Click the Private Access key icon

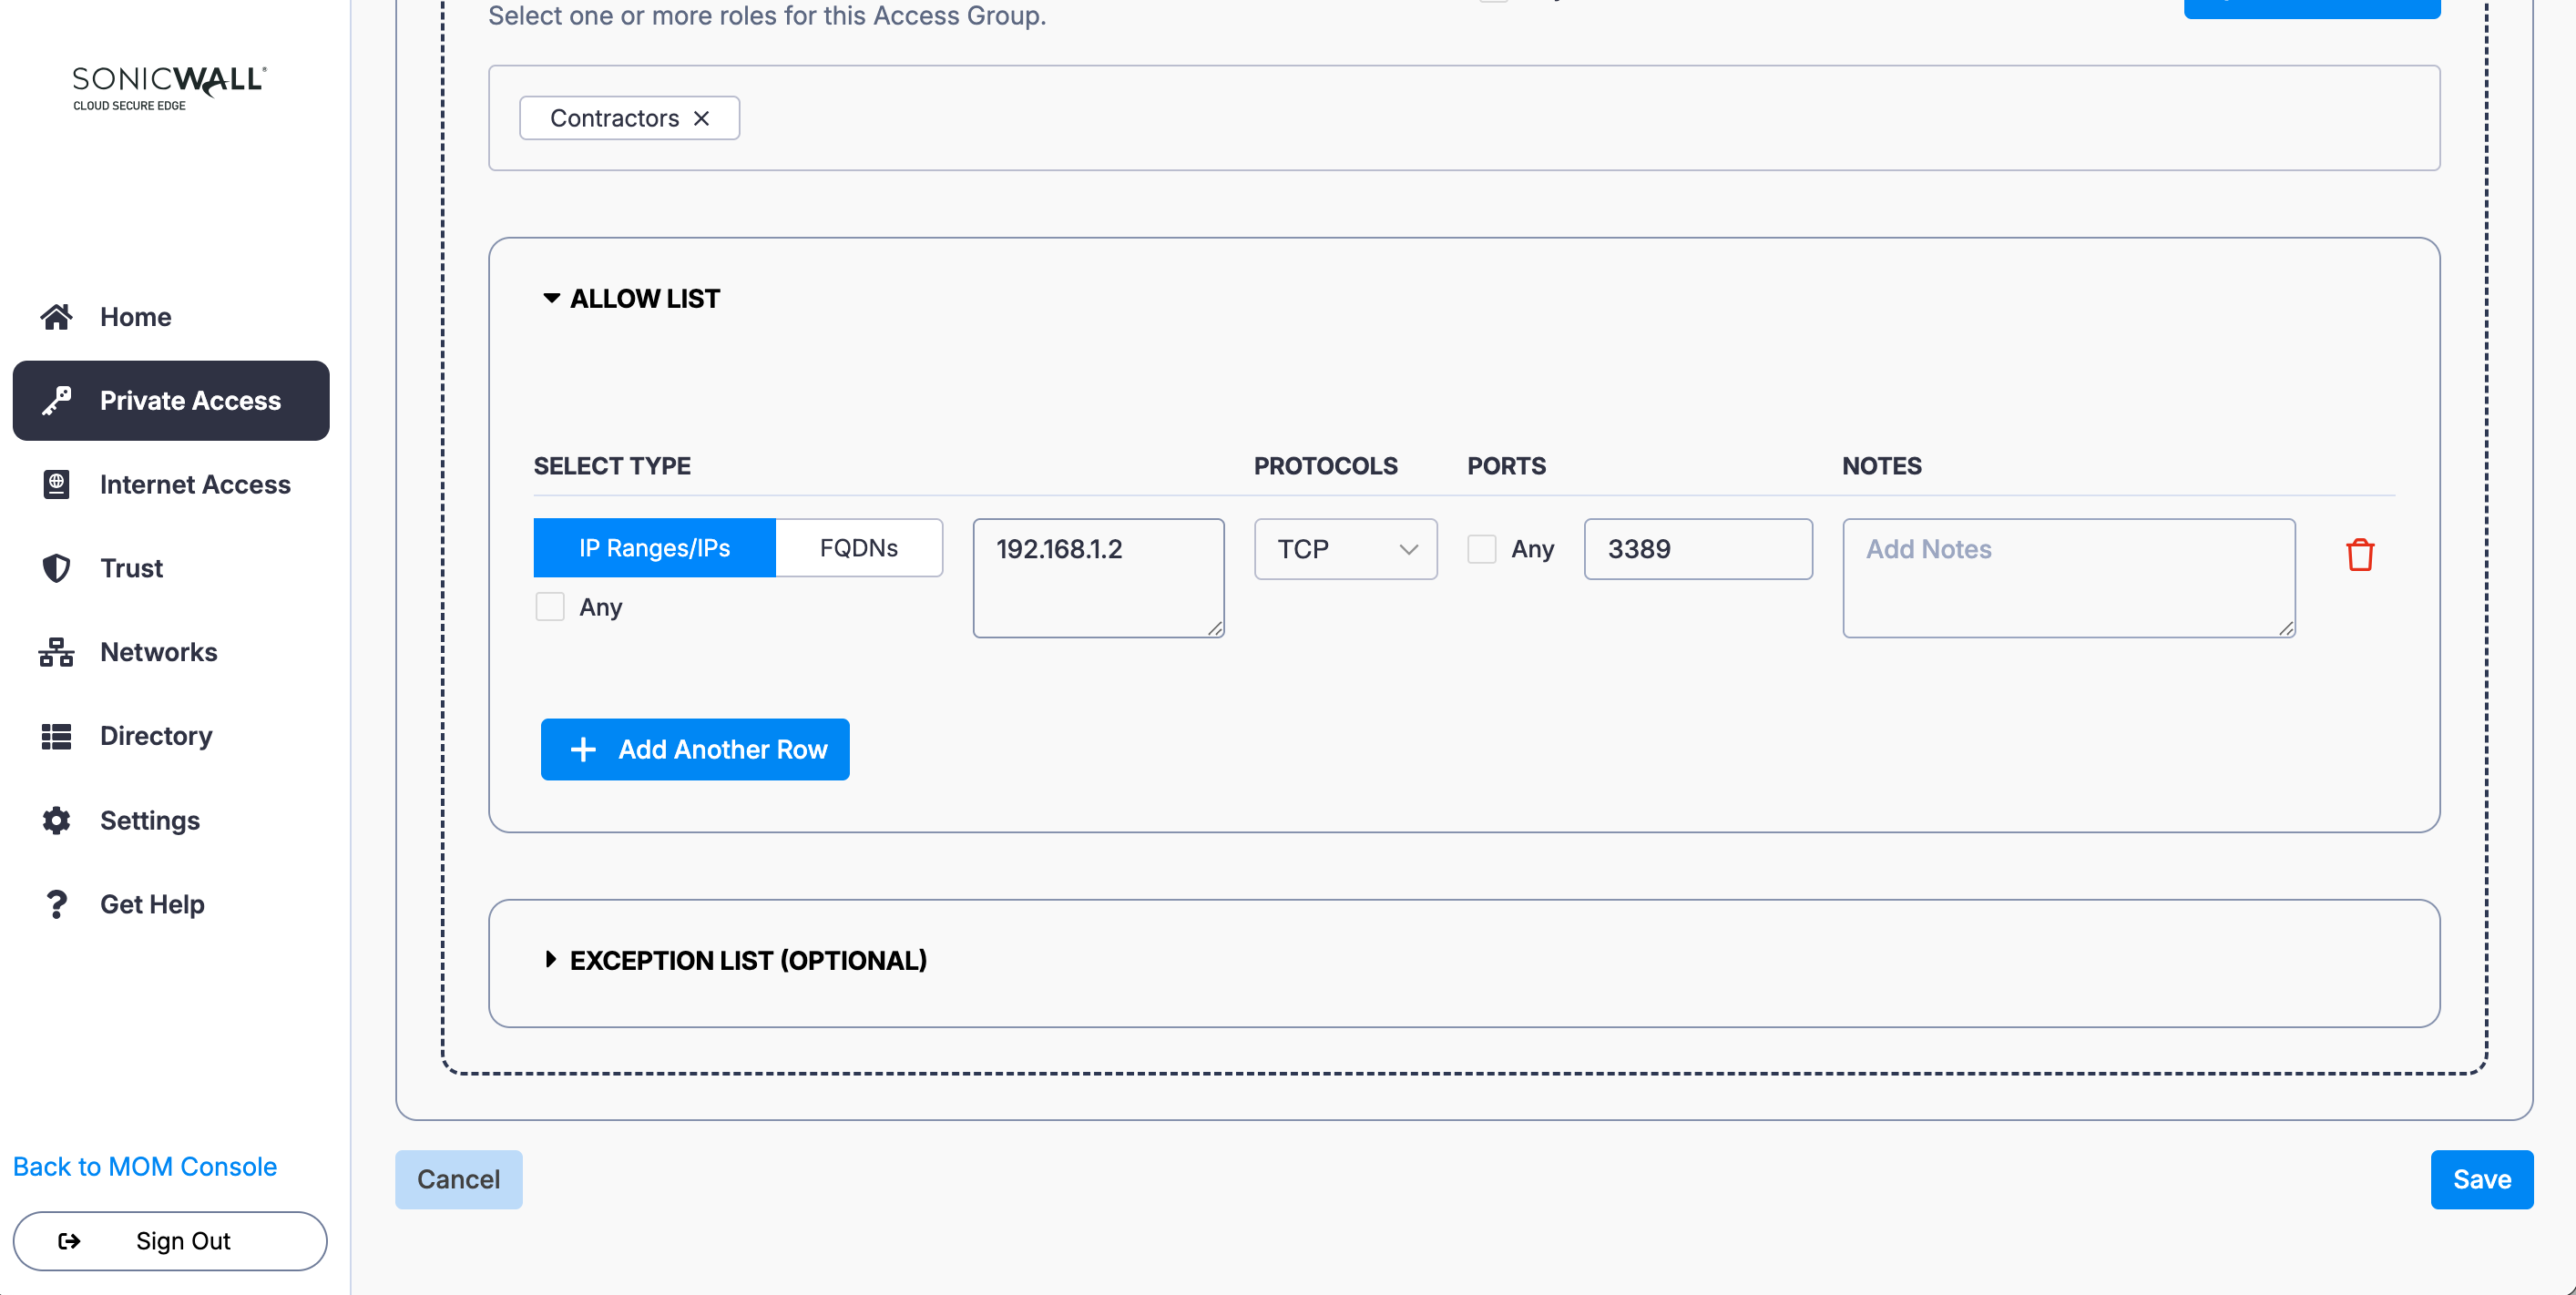56,401
